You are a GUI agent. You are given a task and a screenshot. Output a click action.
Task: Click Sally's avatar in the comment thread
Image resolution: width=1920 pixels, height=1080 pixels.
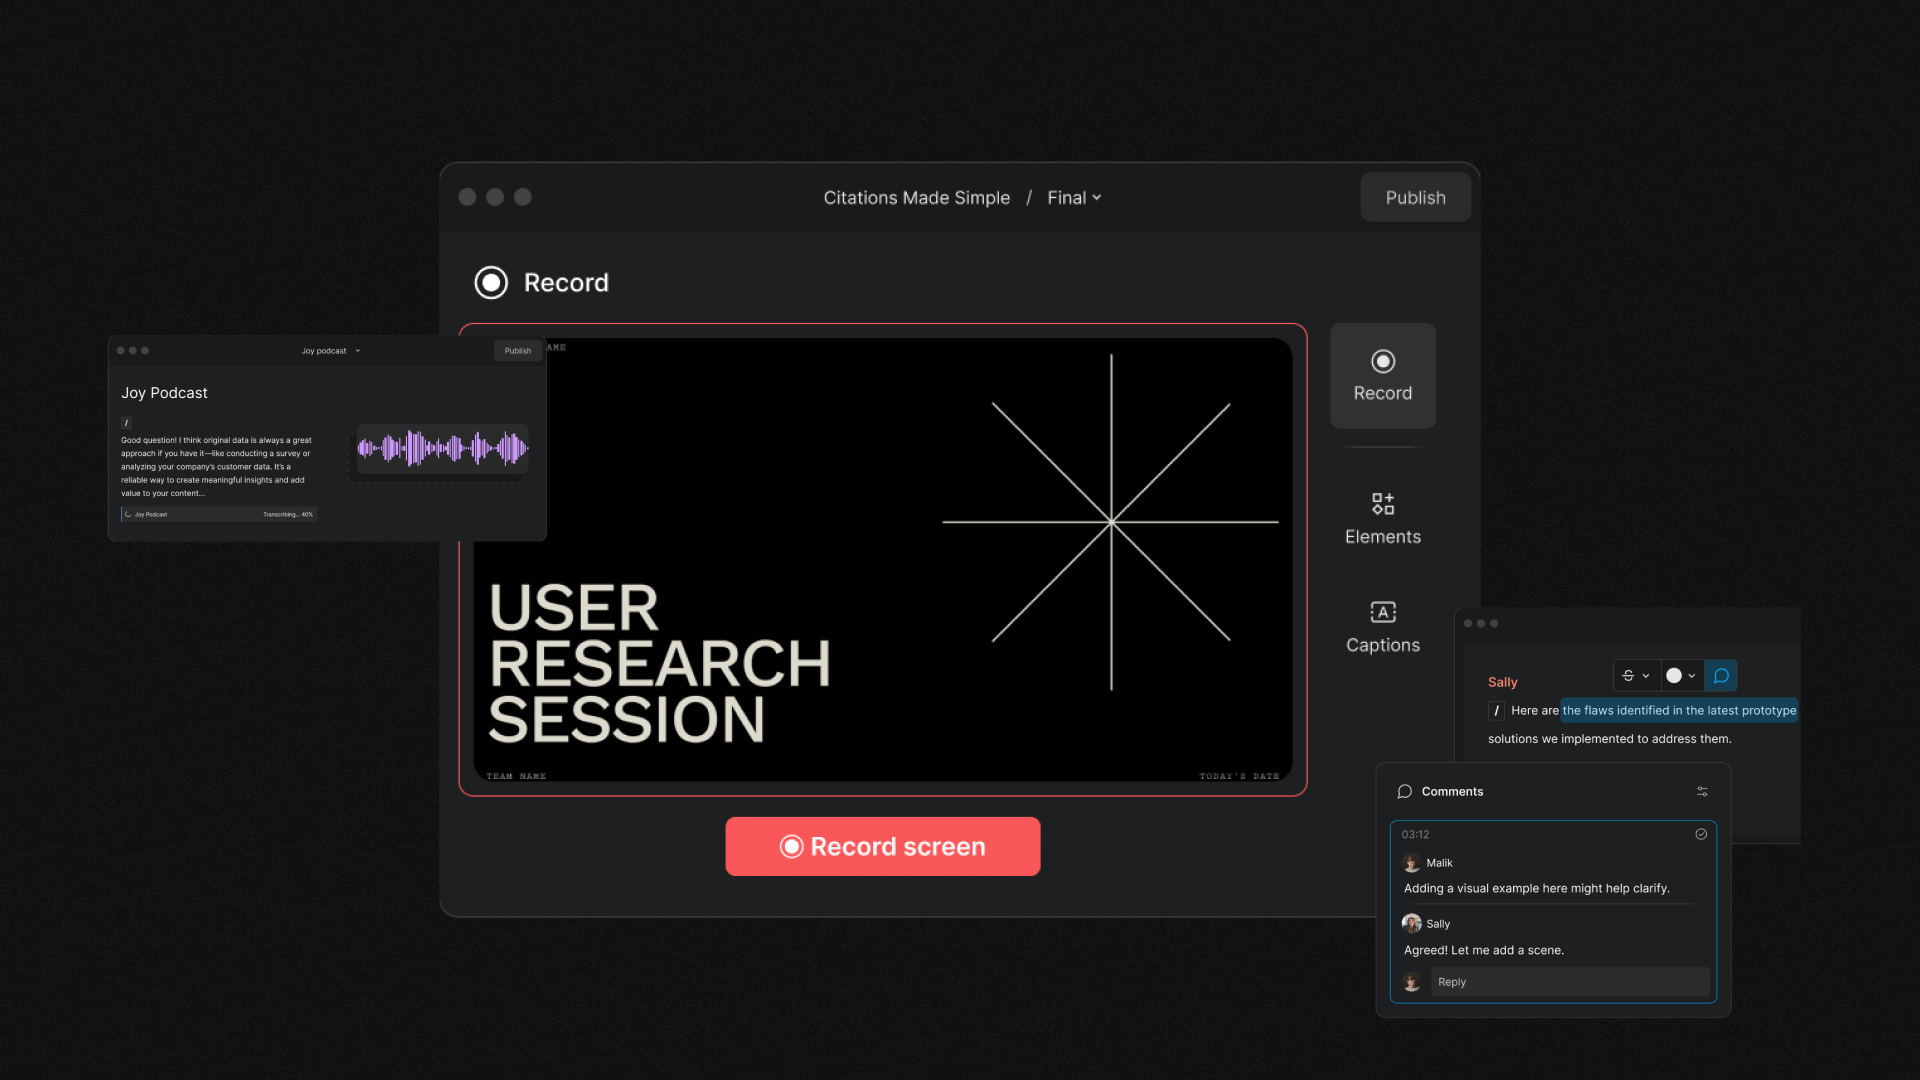[1411, 923]
